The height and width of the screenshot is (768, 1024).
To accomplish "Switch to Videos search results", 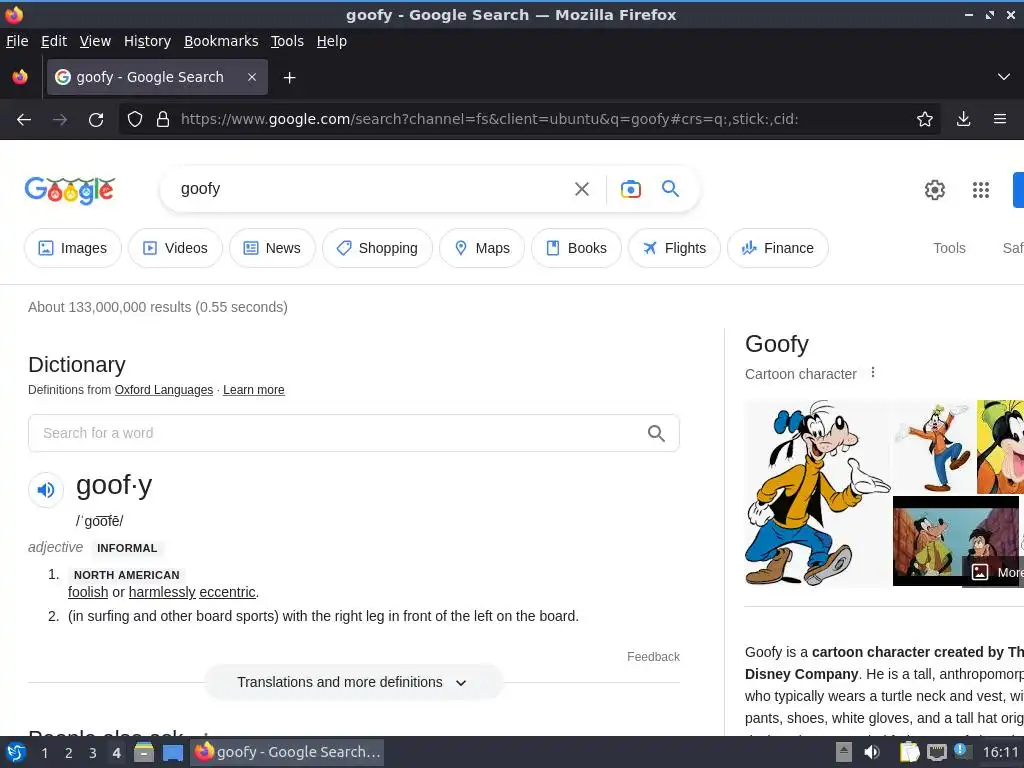I will 175,248.
